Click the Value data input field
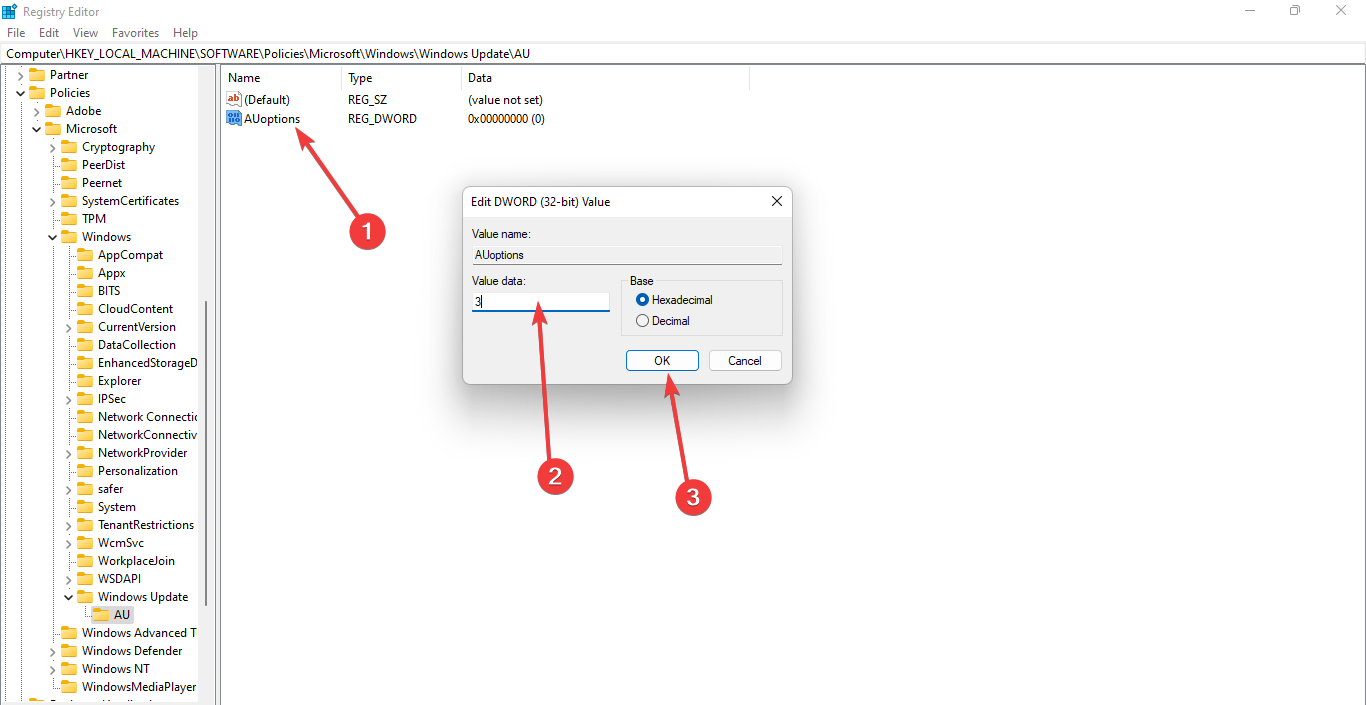The height and width of the screenshot is (705, 1366). (540, 301)
